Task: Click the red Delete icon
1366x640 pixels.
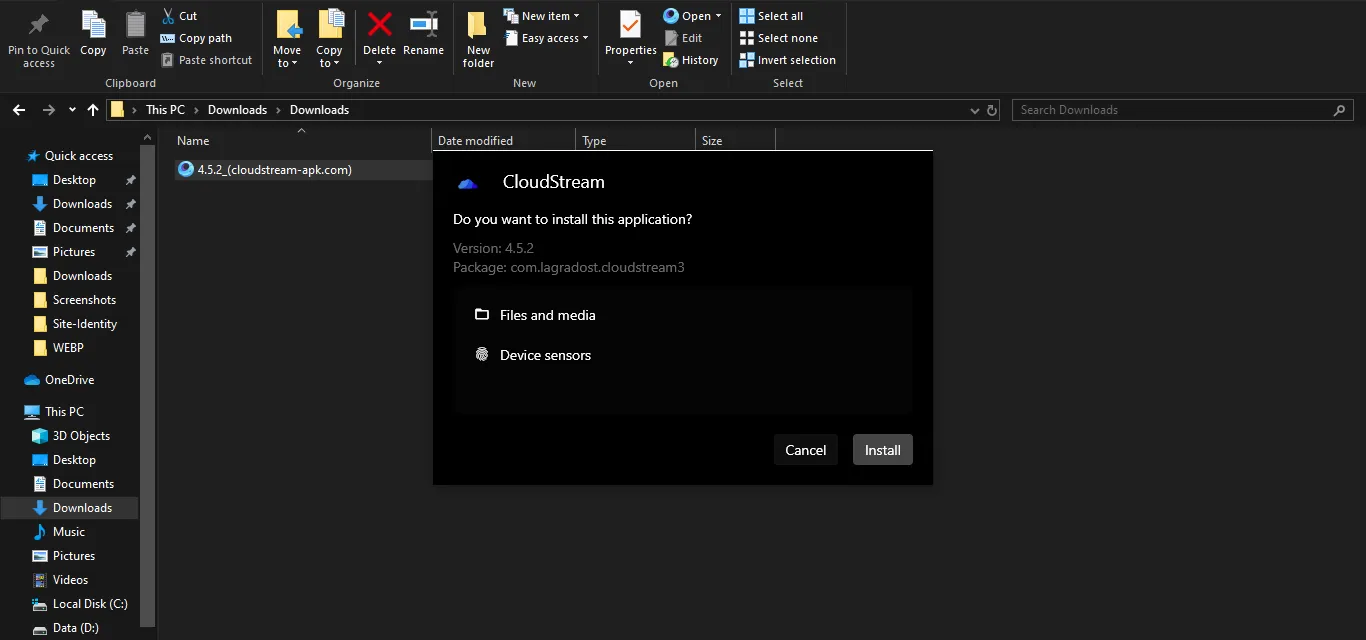Action: coord(379,24)
